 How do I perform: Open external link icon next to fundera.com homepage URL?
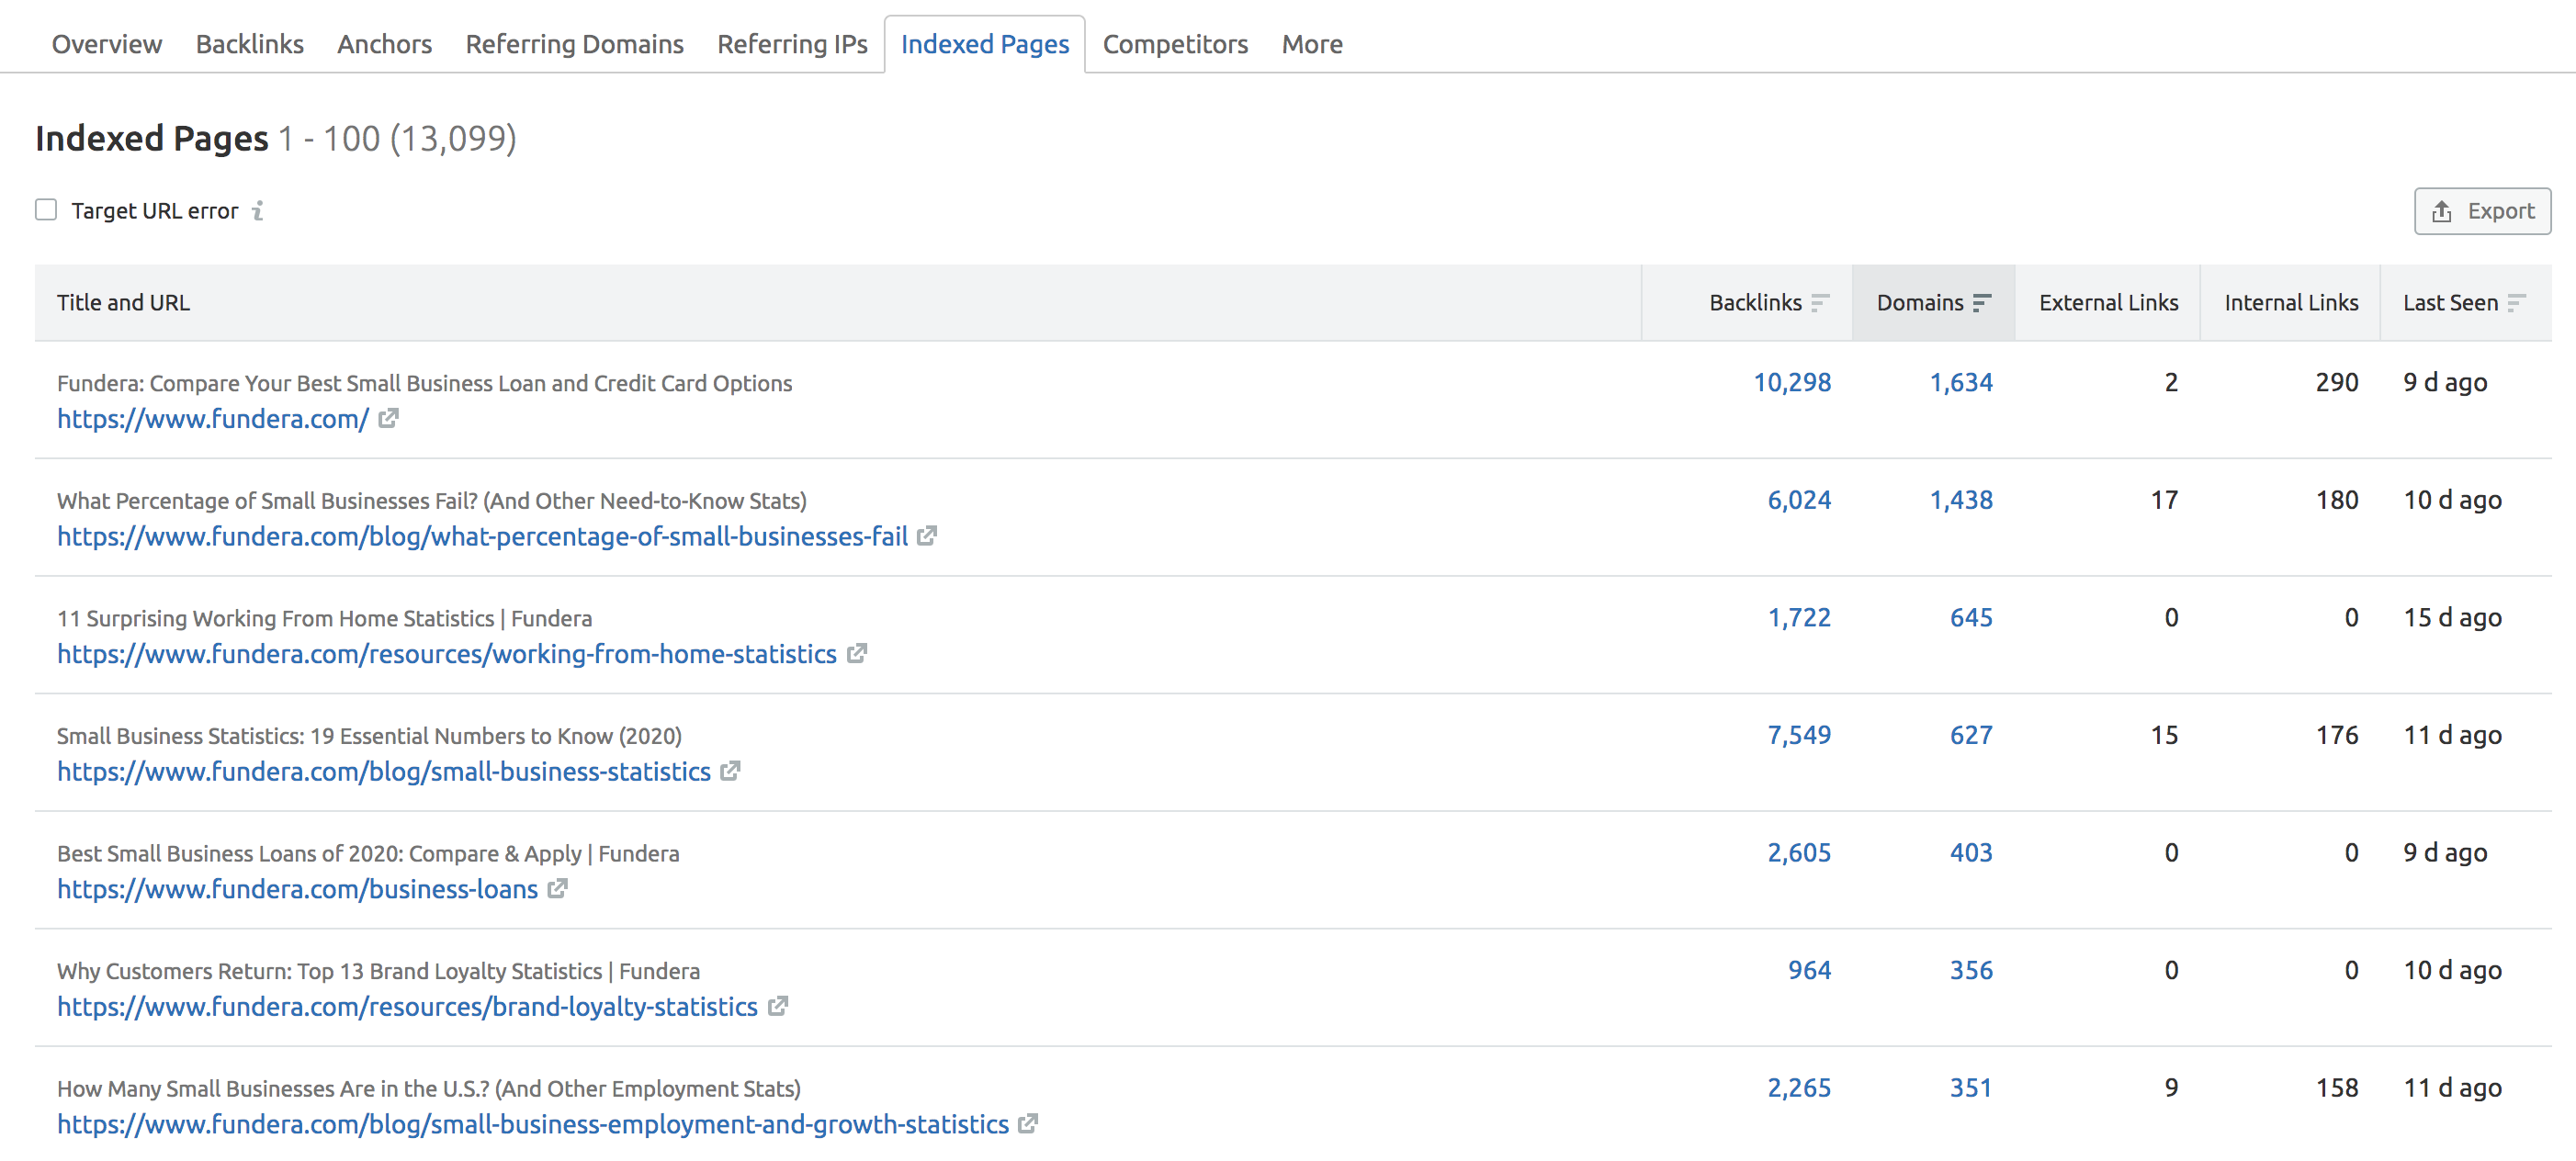point(388,418)
